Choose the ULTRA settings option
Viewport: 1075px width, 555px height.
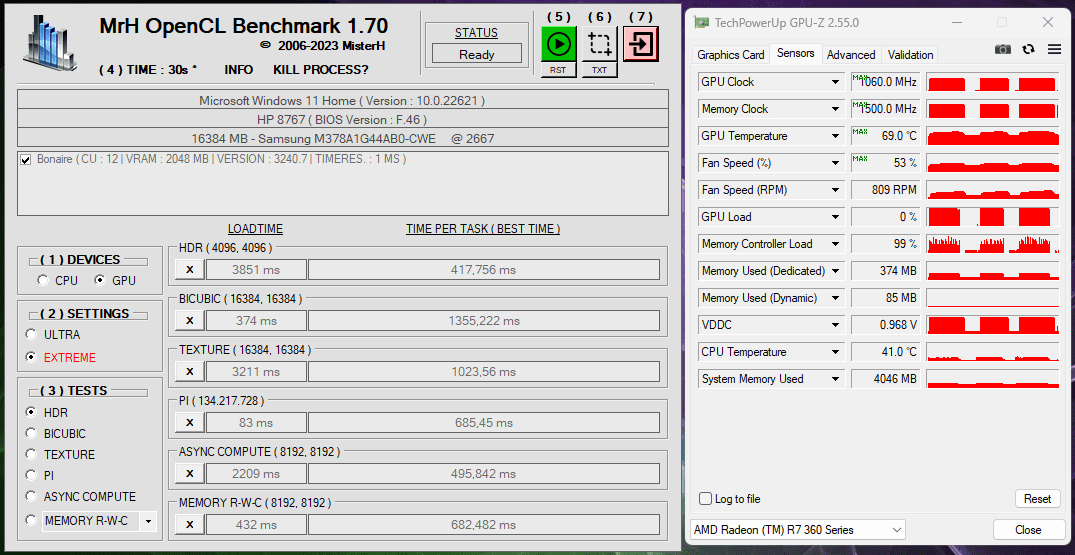(31, 334)
